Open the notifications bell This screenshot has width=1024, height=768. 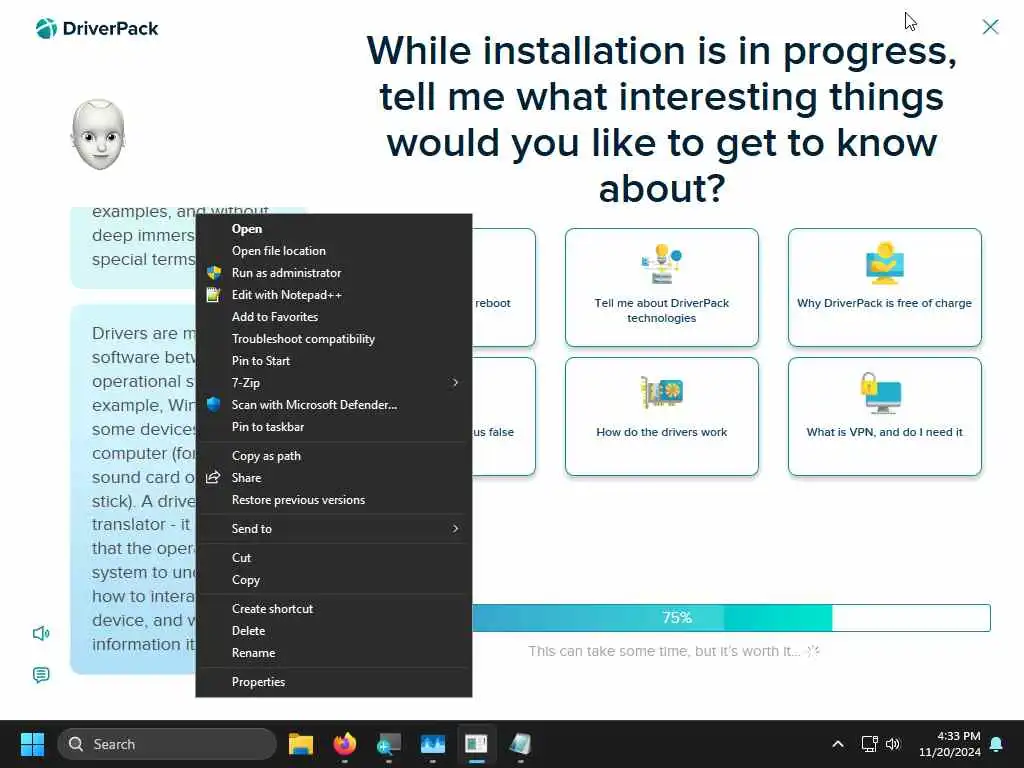click(997, 744)
